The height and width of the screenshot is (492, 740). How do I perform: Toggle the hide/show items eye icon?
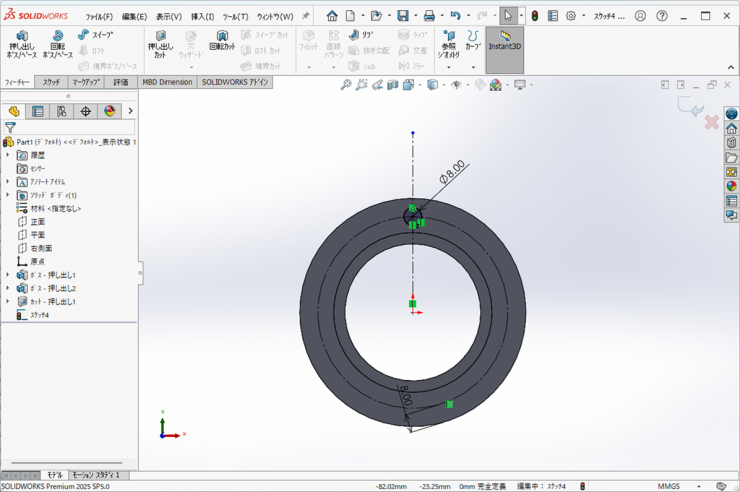click(456, 85)
